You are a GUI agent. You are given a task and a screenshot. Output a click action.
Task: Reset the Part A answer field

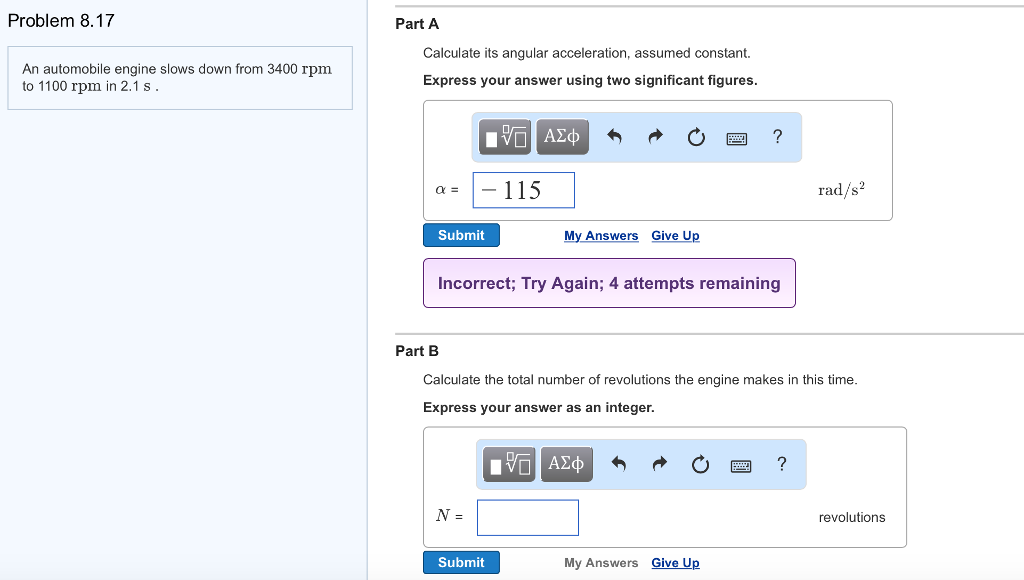click(696, 138)
